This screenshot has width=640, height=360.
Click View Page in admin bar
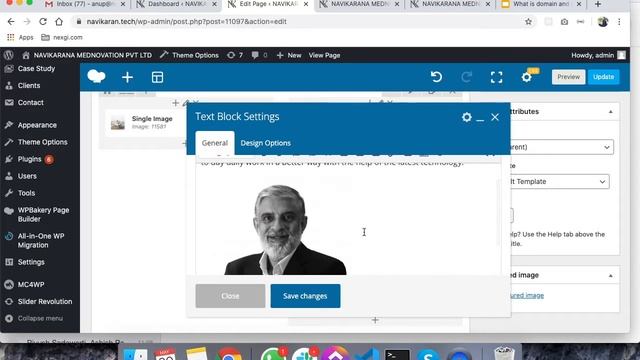coord(324,55)
